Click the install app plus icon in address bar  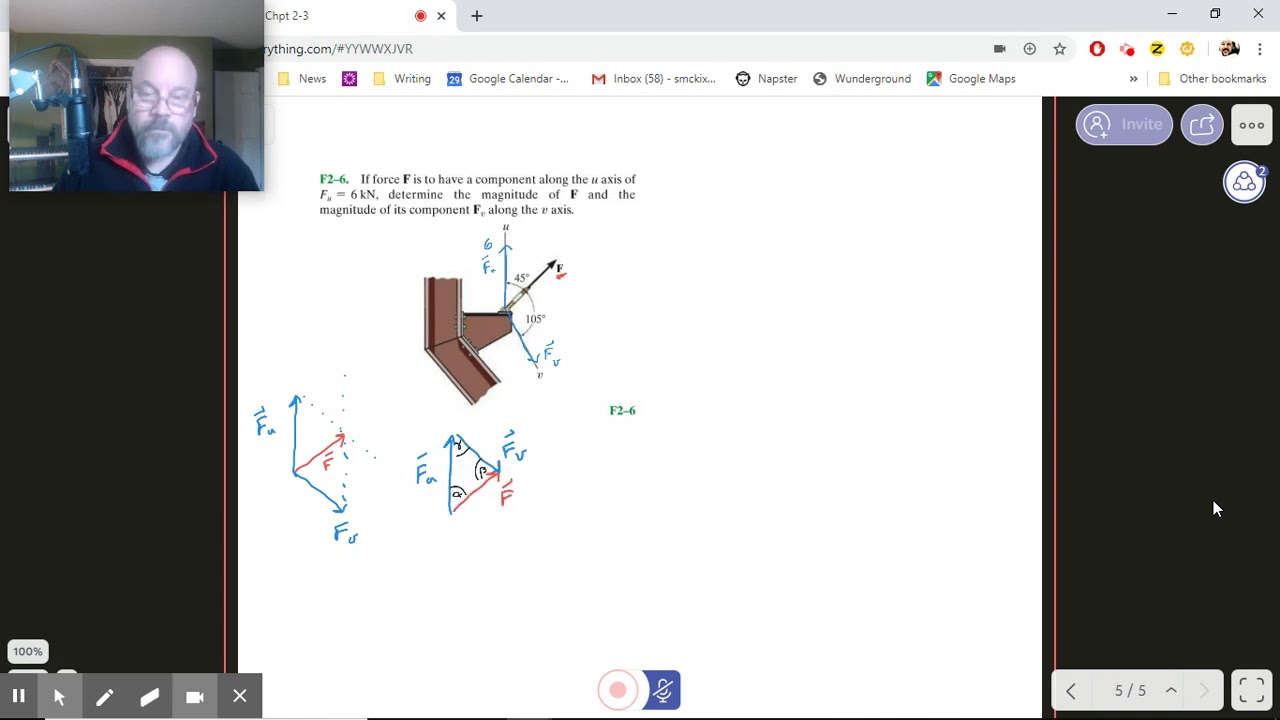tap(1029, 49)
